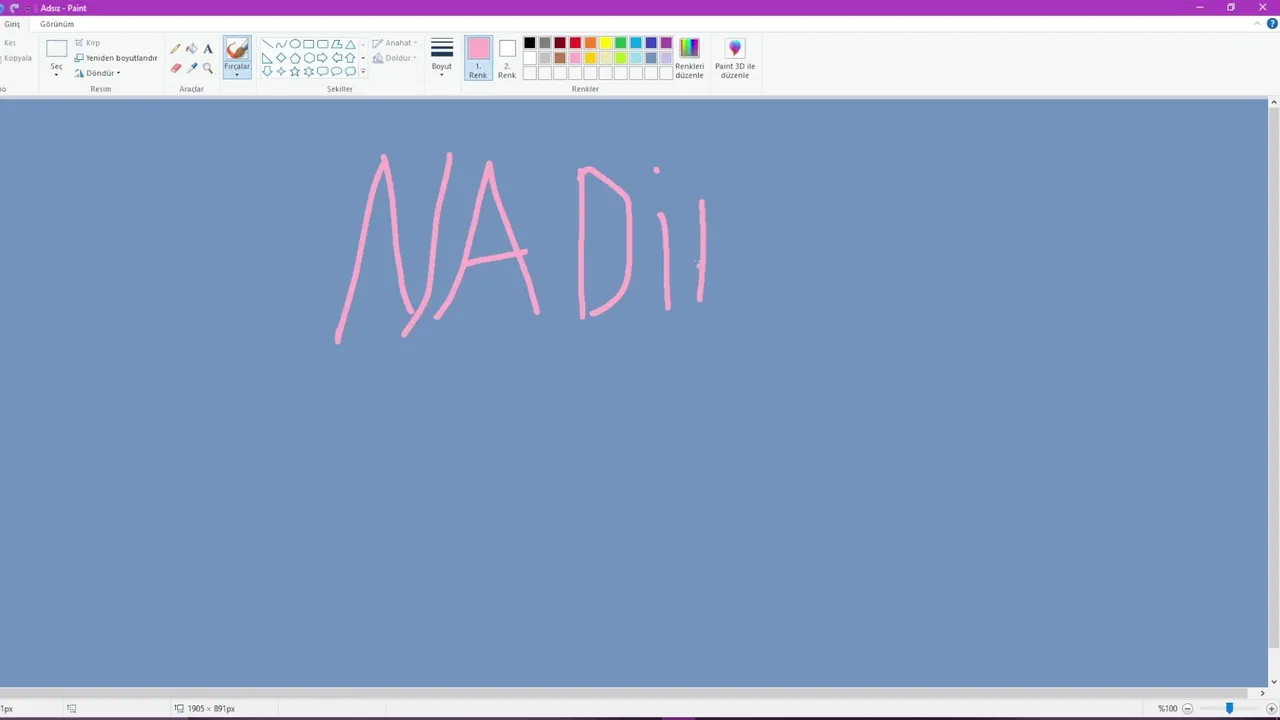Image resolution: width=1280 pixels, height=720 pixels.
Task: Choose the green color swatch
Action: point(620,43)
